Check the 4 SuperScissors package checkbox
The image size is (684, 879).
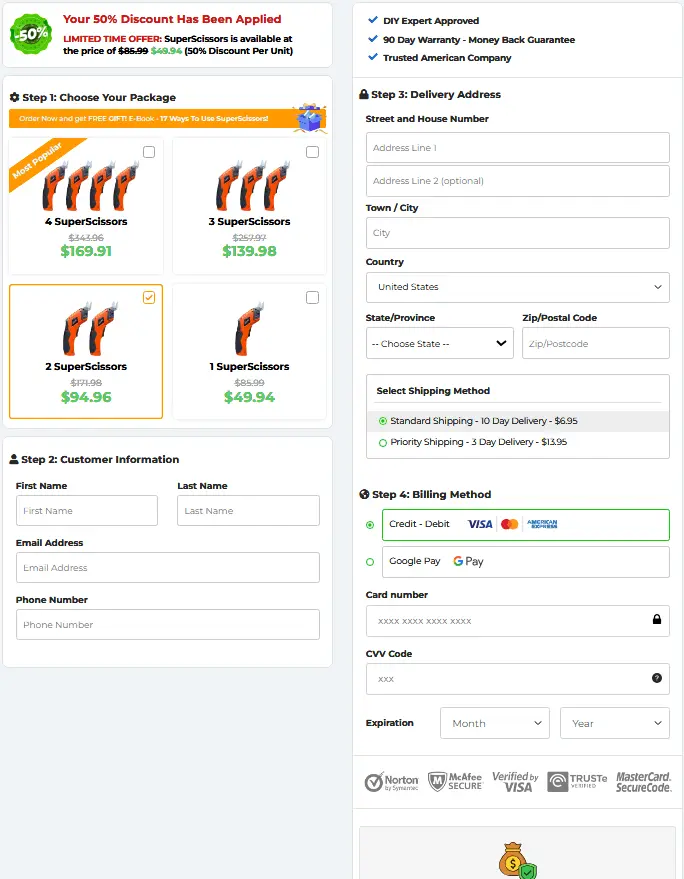coord(149,152)
